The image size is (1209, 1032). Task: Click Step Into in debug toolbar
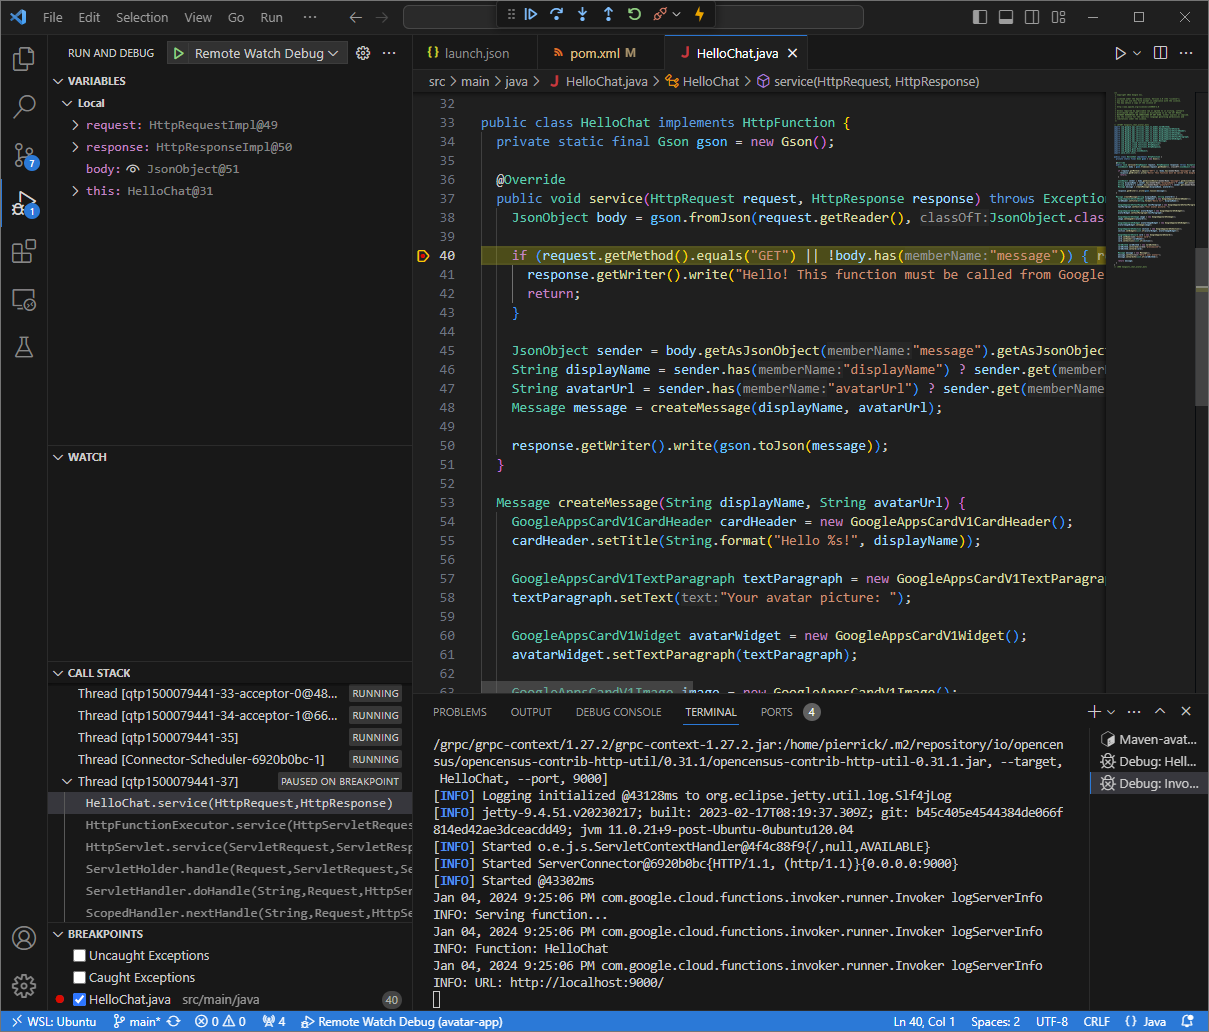[x=582, y=14]
